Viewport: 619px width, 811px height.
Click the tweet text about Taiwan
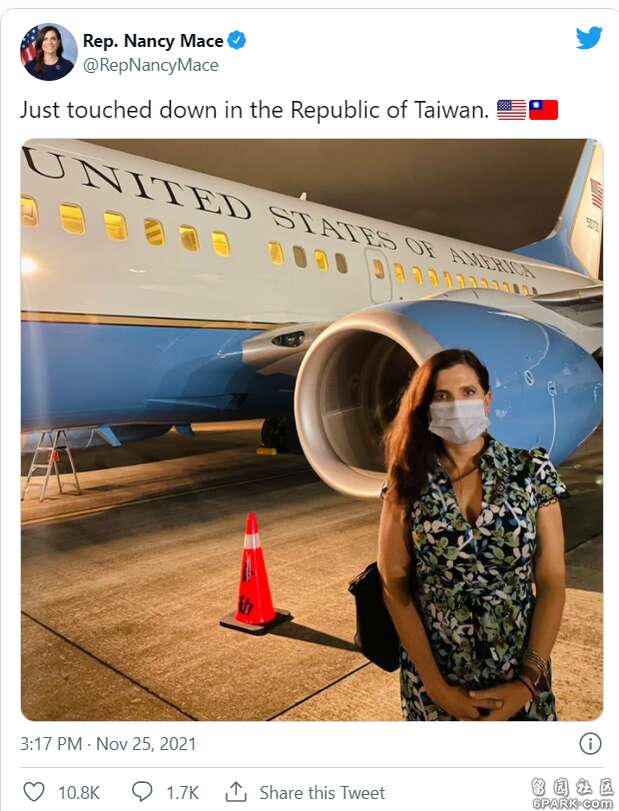point(254,110)
